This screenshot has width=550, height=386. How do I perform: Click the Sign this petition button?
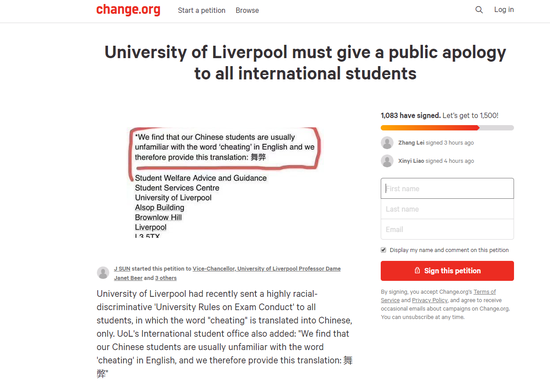click(x=447, y=271)
